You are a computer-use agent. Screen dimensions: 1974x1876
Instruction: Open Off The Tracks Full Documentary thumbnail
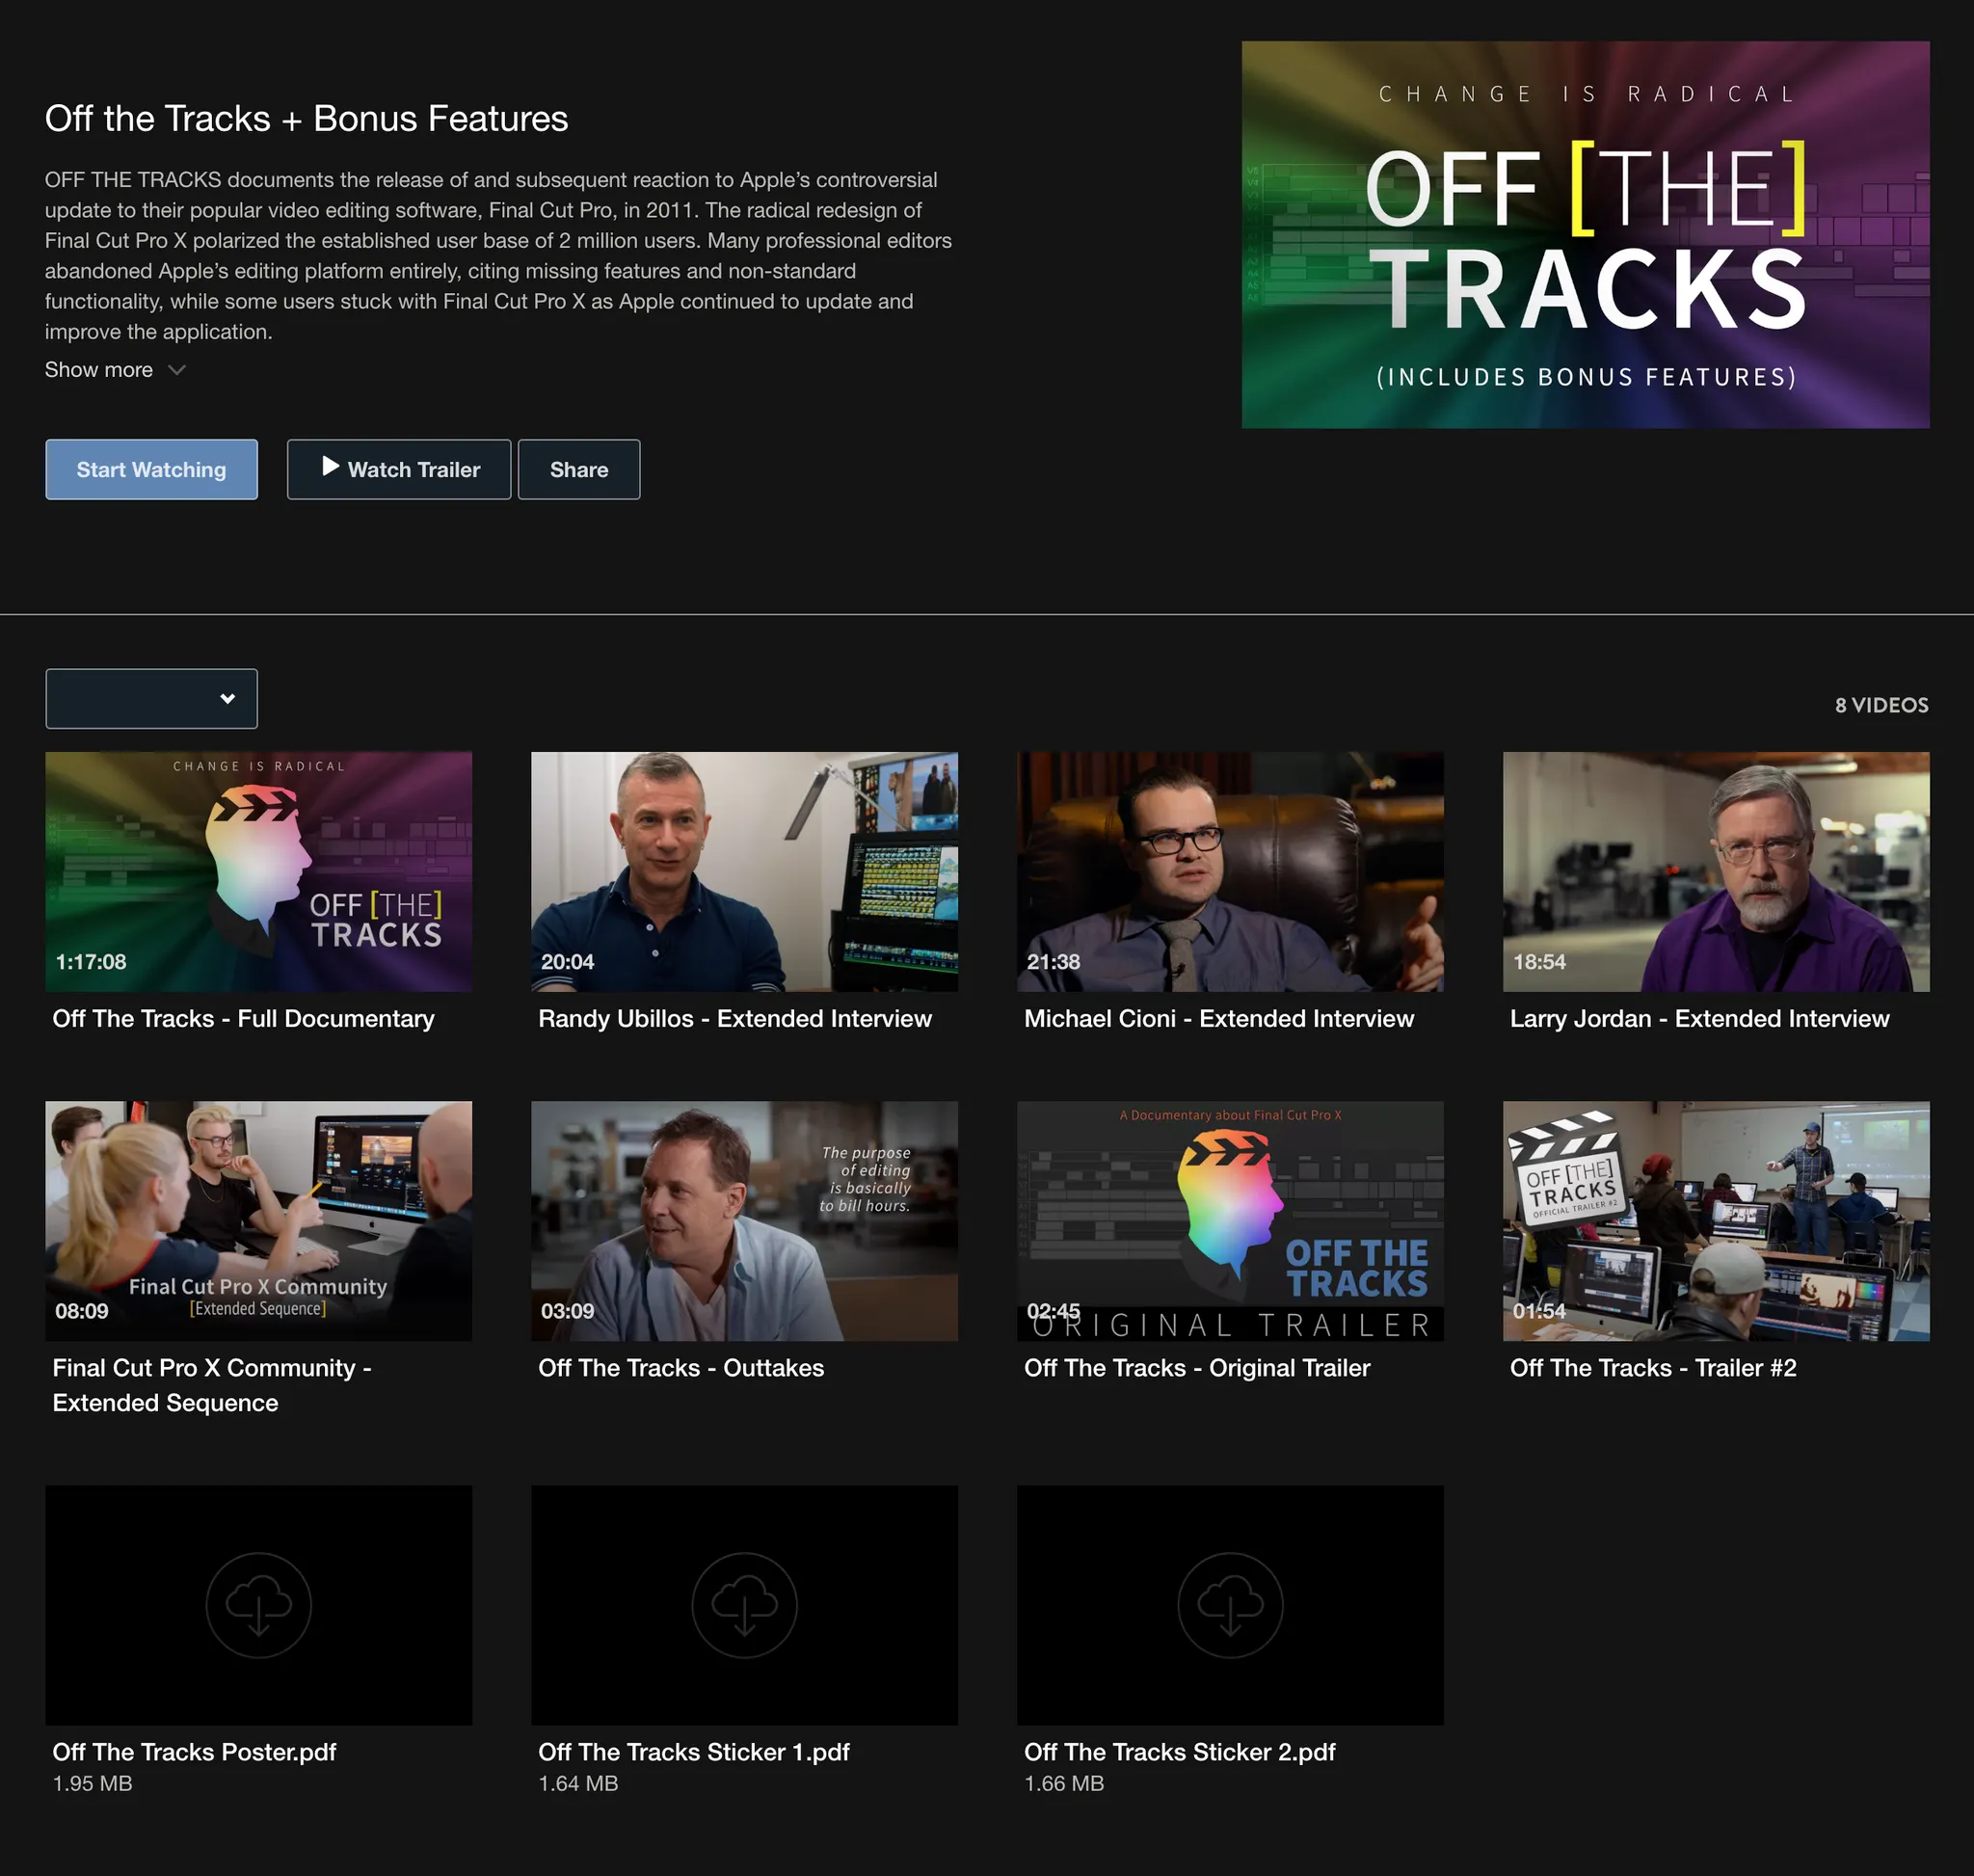pos(258,871)
